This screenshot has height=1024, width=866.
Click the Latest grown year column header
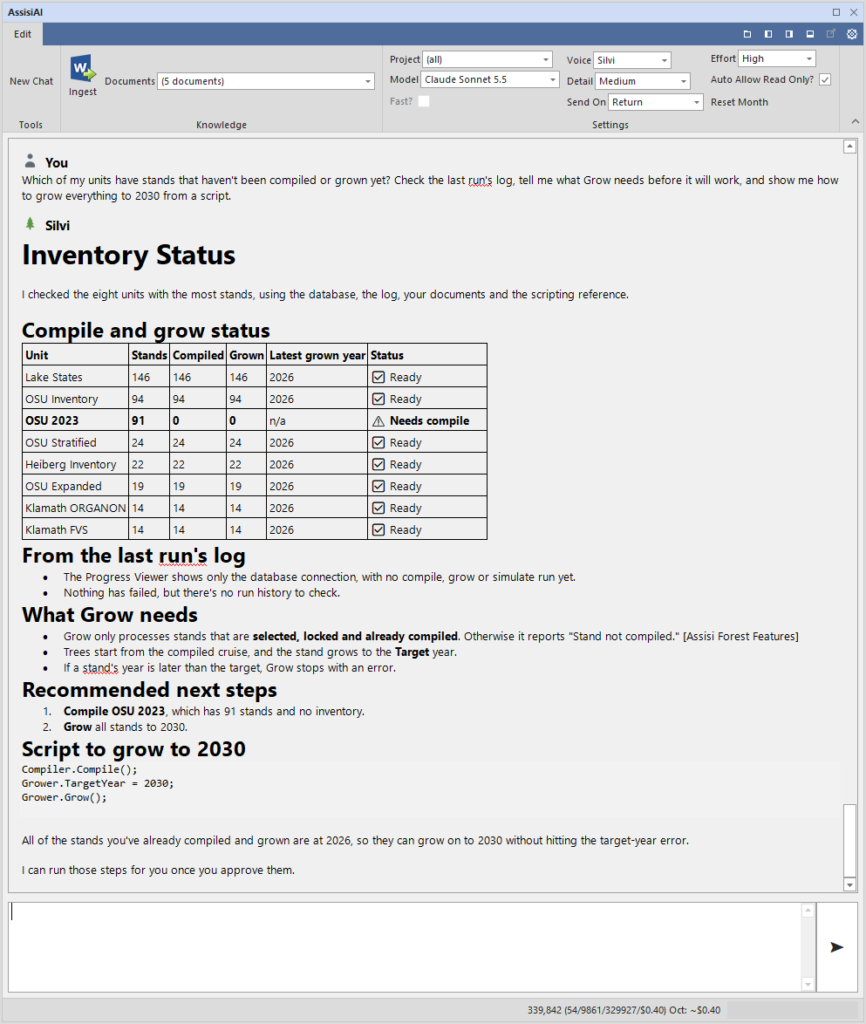pyautogui.click(x=317, y=355)
